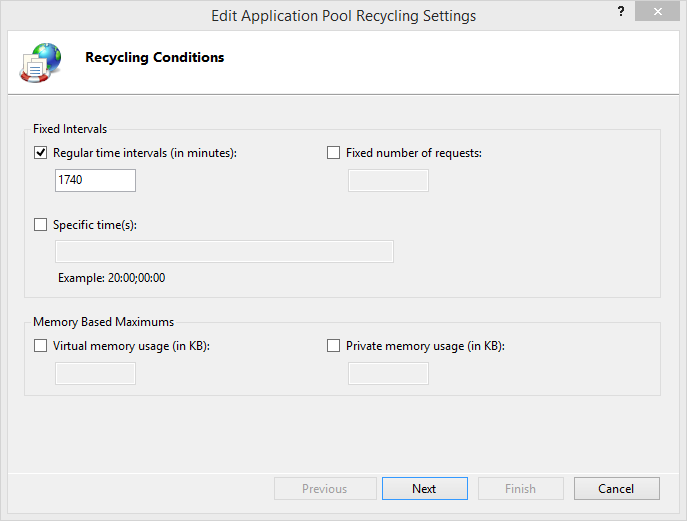Click the greyed-out Previous button
The height and width of the screenshot is (521, 687).
click(x=324, y=489)
